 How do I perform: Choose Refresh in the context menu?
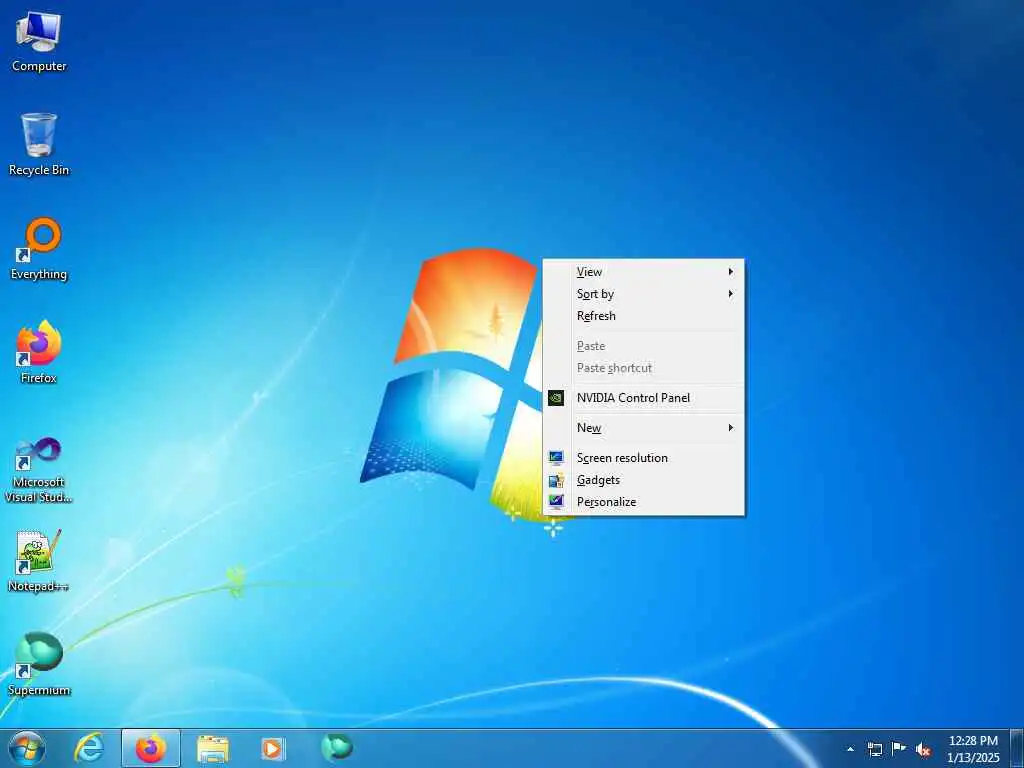(643, 316)
